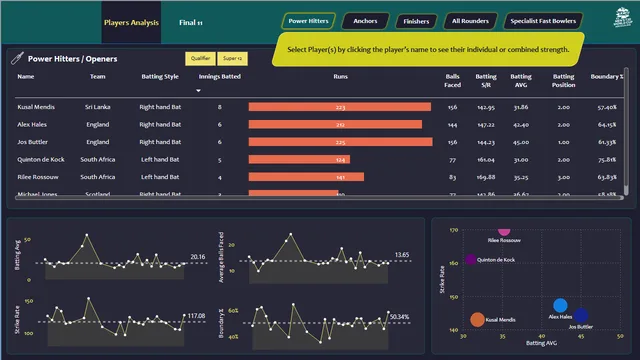Viewport: 640px width, 360px height.
Task: Sort by the Batting AVG column header
Action: 521,81
